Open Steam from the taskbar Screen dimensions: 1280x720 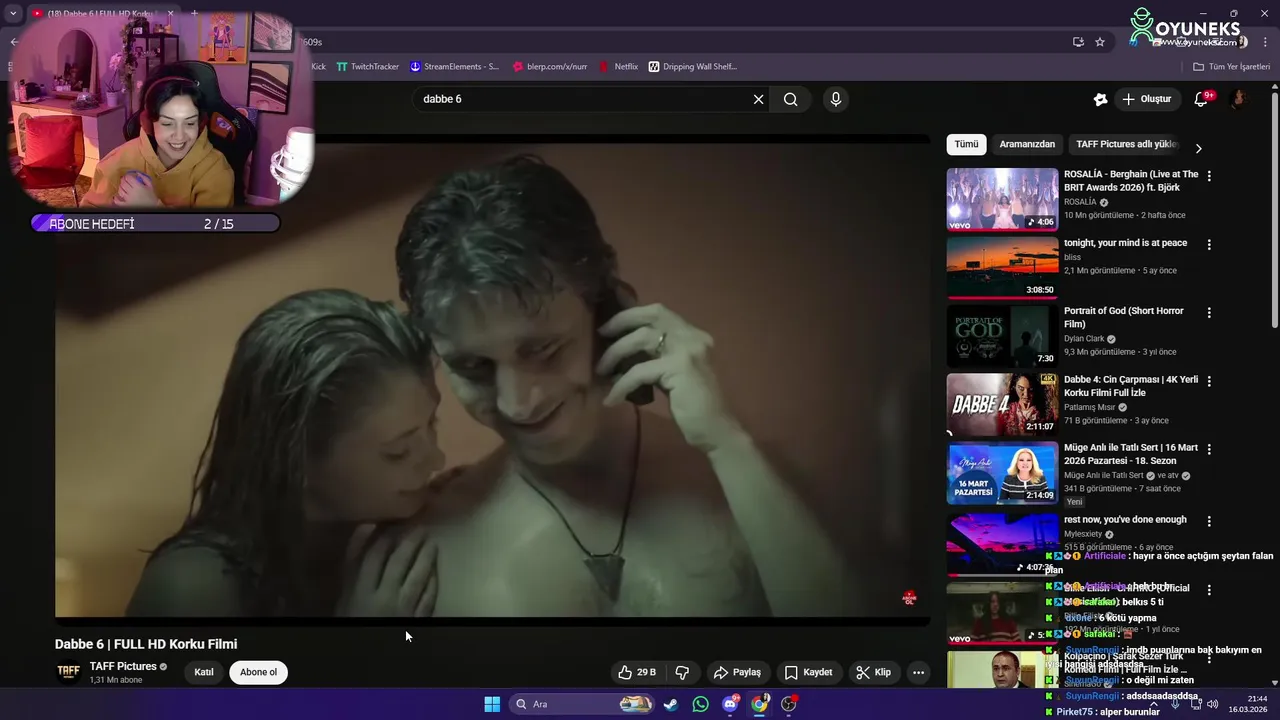coord(671,704)
